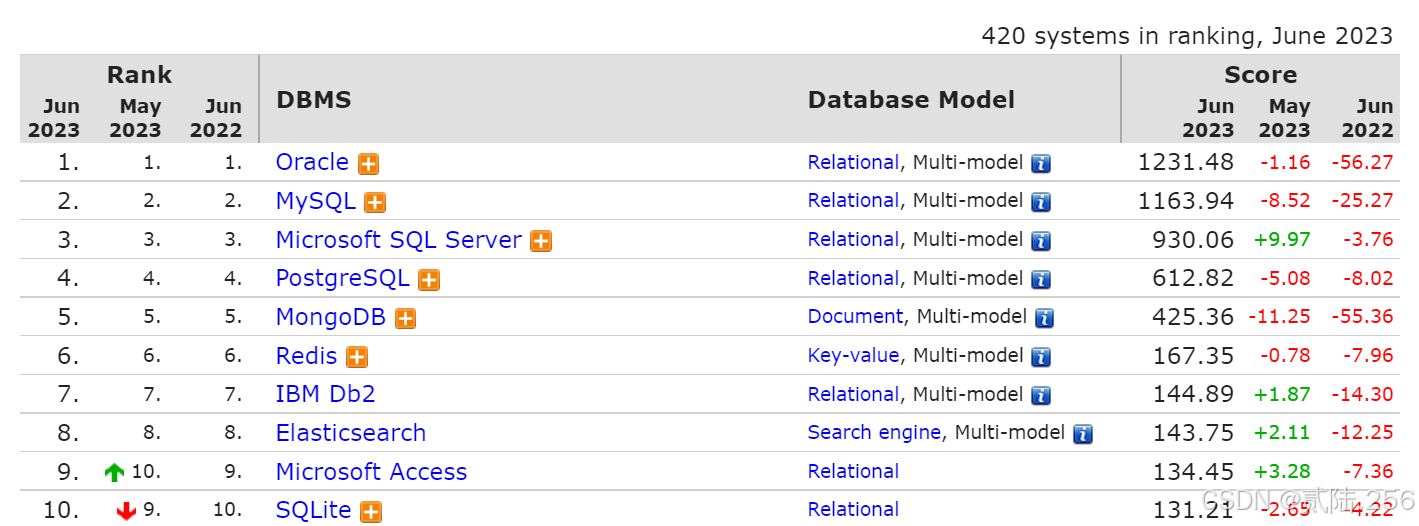The height and width of the screenshot is (526, 1419).
Task: Click Relational model link in MySQL row
Action: pyautogui.click(x=853, y=200)
